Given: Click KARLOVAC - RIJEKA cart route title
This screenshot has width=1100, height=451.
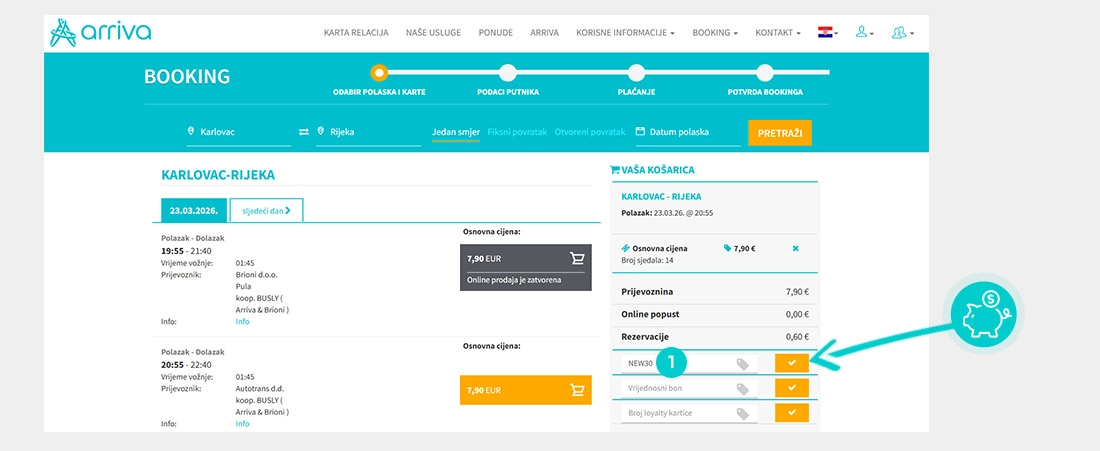Looking at the screenshot, I should 661,196.
